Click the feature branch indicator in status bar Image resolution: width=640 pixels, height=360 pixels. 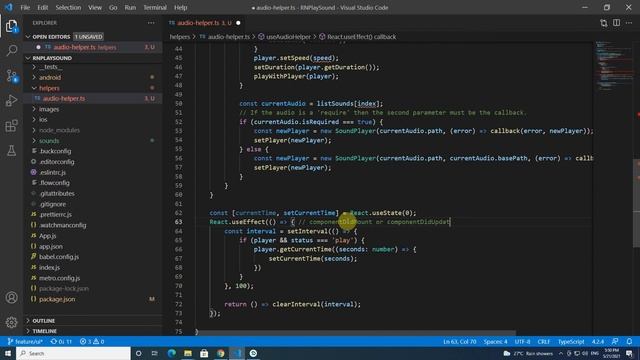[25, 342]
